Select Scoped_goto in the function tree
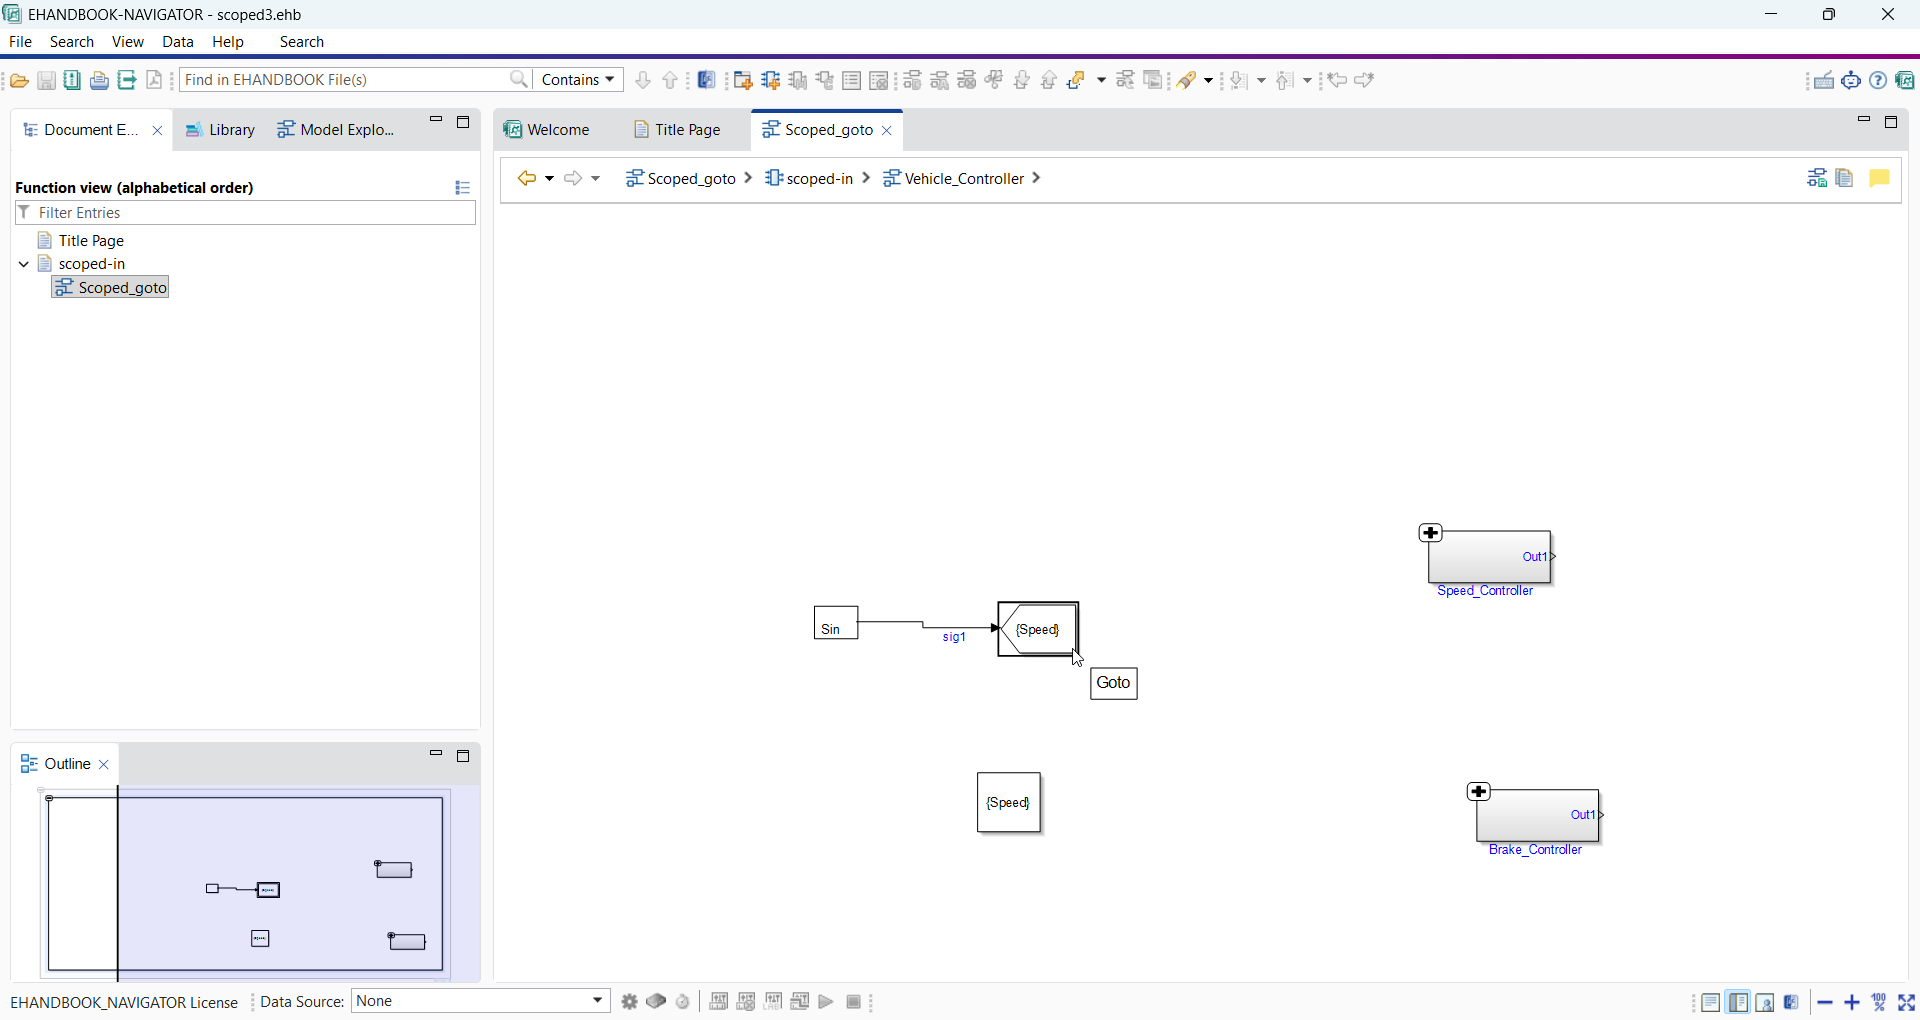Image resolution: width=1920 pixels, height=1020 pixels. point(111,288)
